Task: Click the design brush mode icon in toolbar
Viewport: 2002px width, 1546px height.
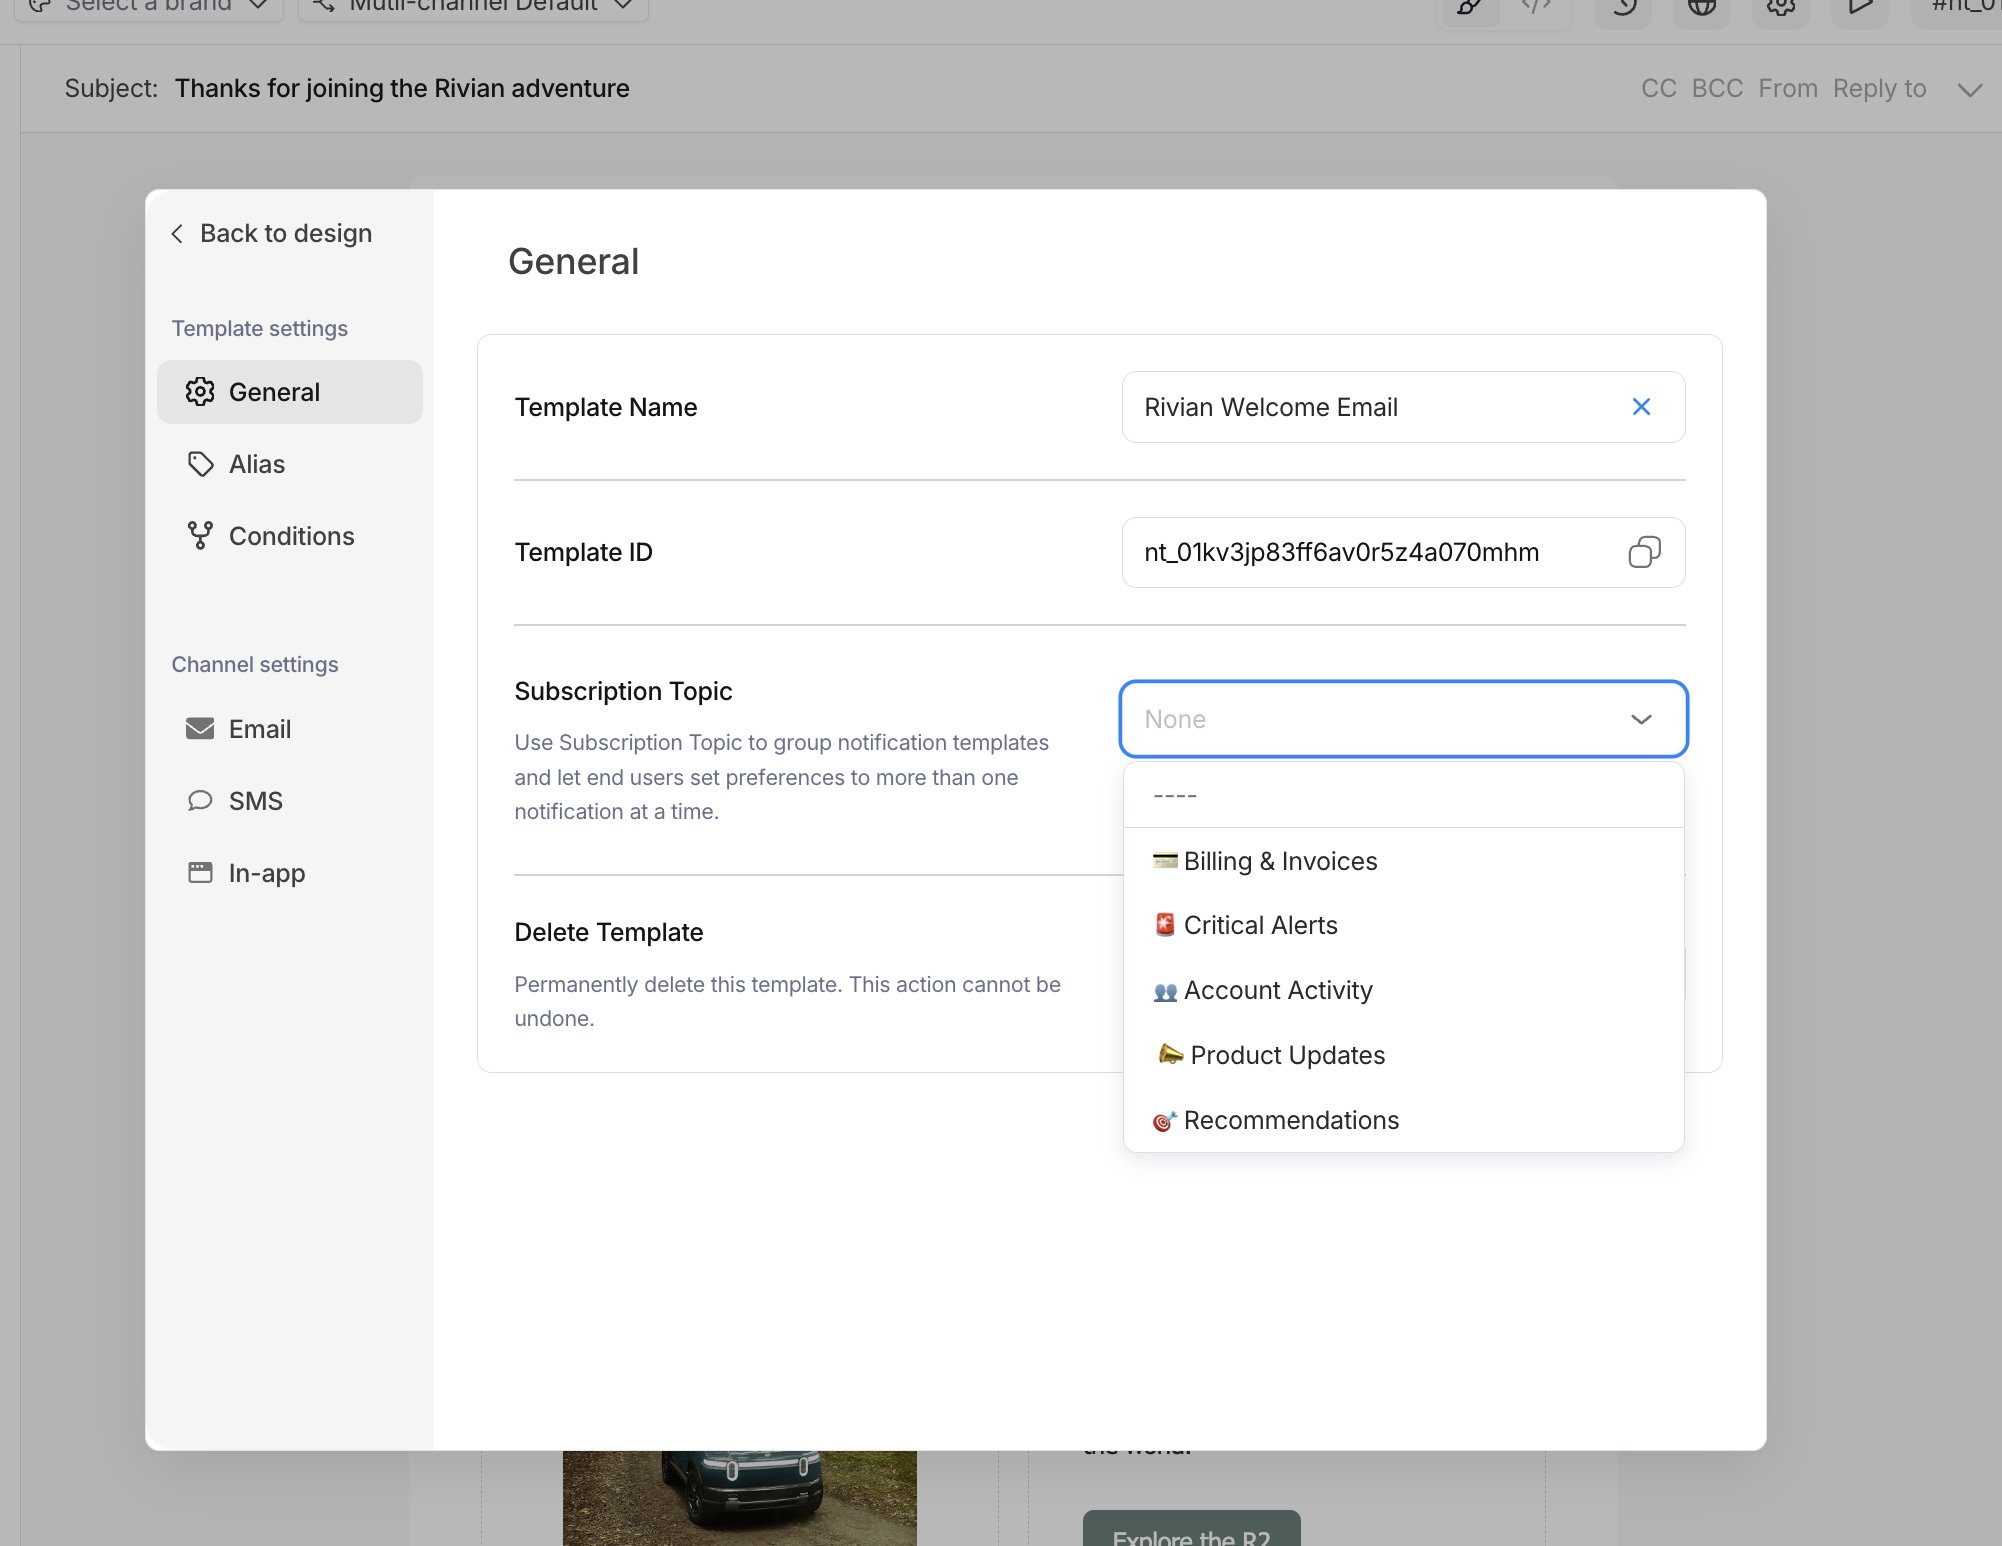Action: point(1469,8)
